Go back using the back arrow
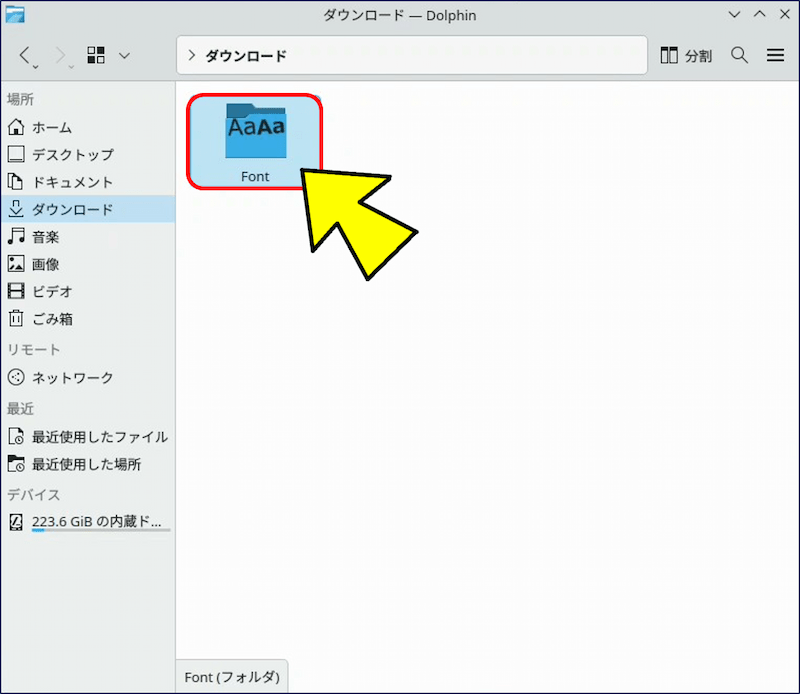 tap(27, 56)
